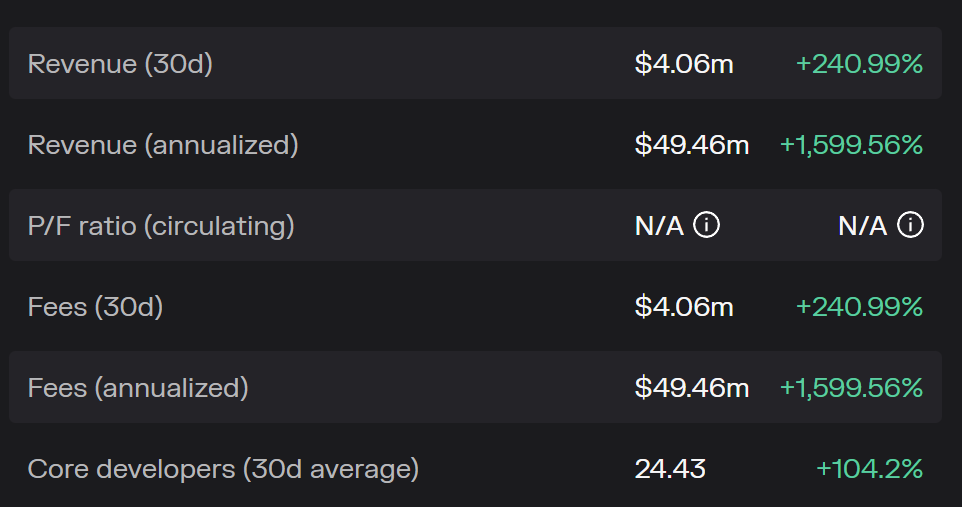This screenshot has width=962, height=507.
Task: Click +240.99% change in Revenue (30d) row
Action: point(859,64)
